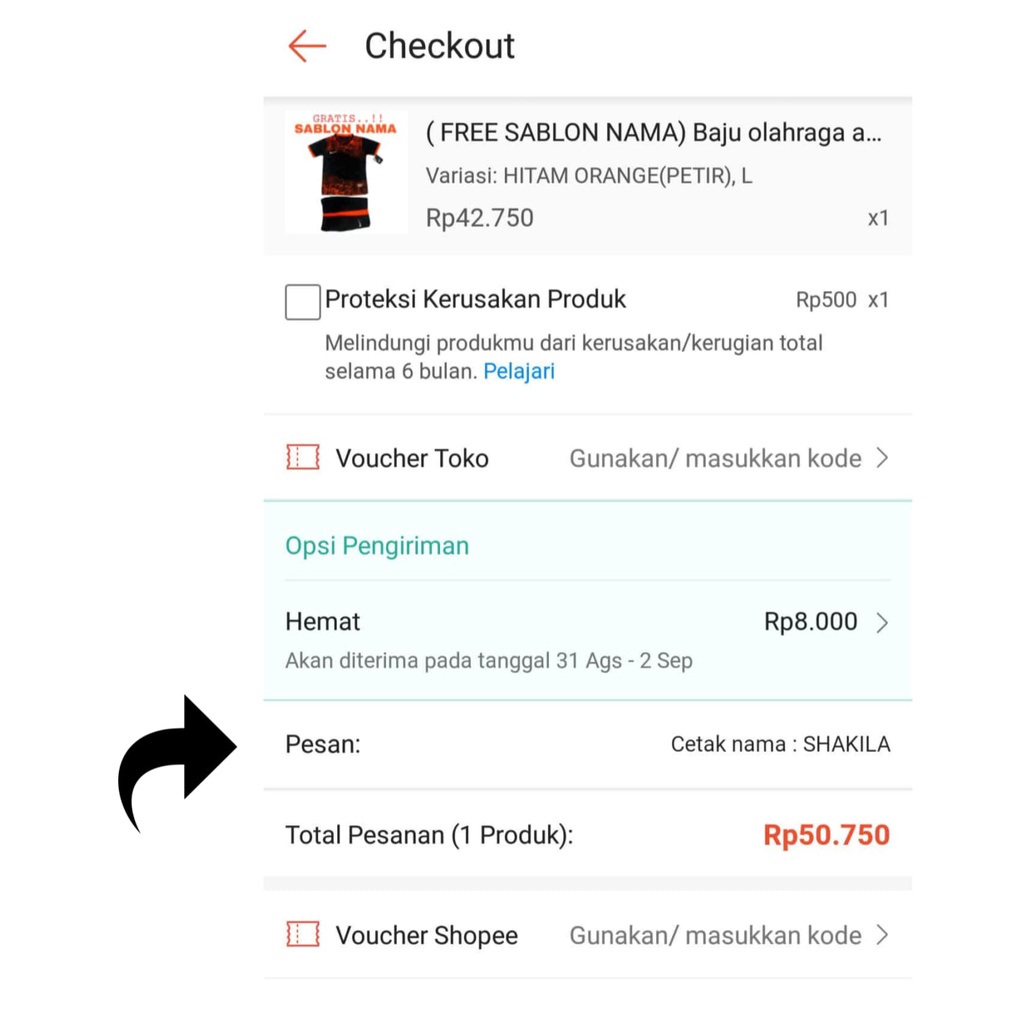Click Total Pesanan amount Rp50.750
This screenshot has width=1024, height=1024.
[826, 835]
